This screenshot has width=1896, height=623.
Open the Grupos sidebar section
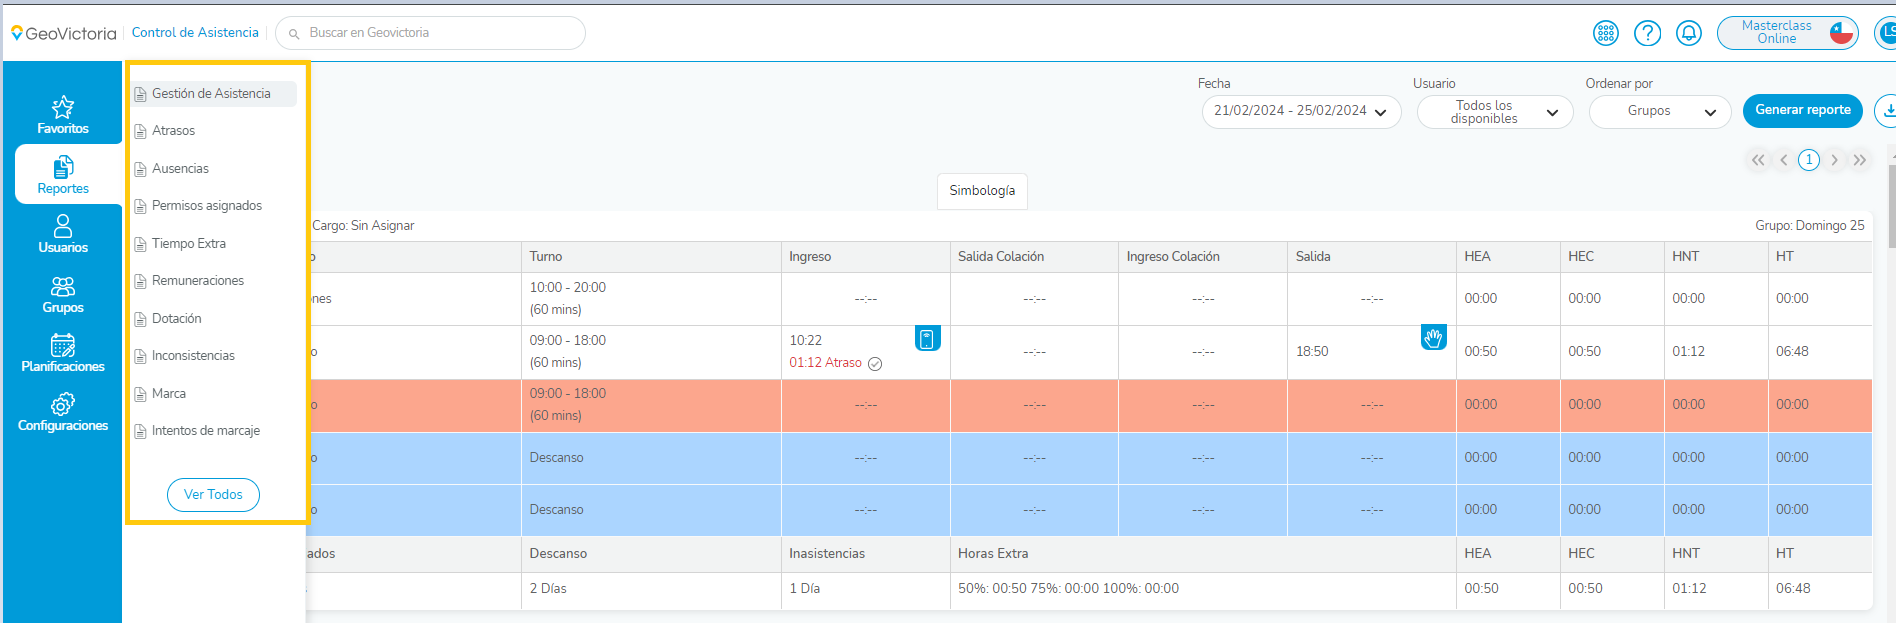pyautogui.click(x=62, y=294)
